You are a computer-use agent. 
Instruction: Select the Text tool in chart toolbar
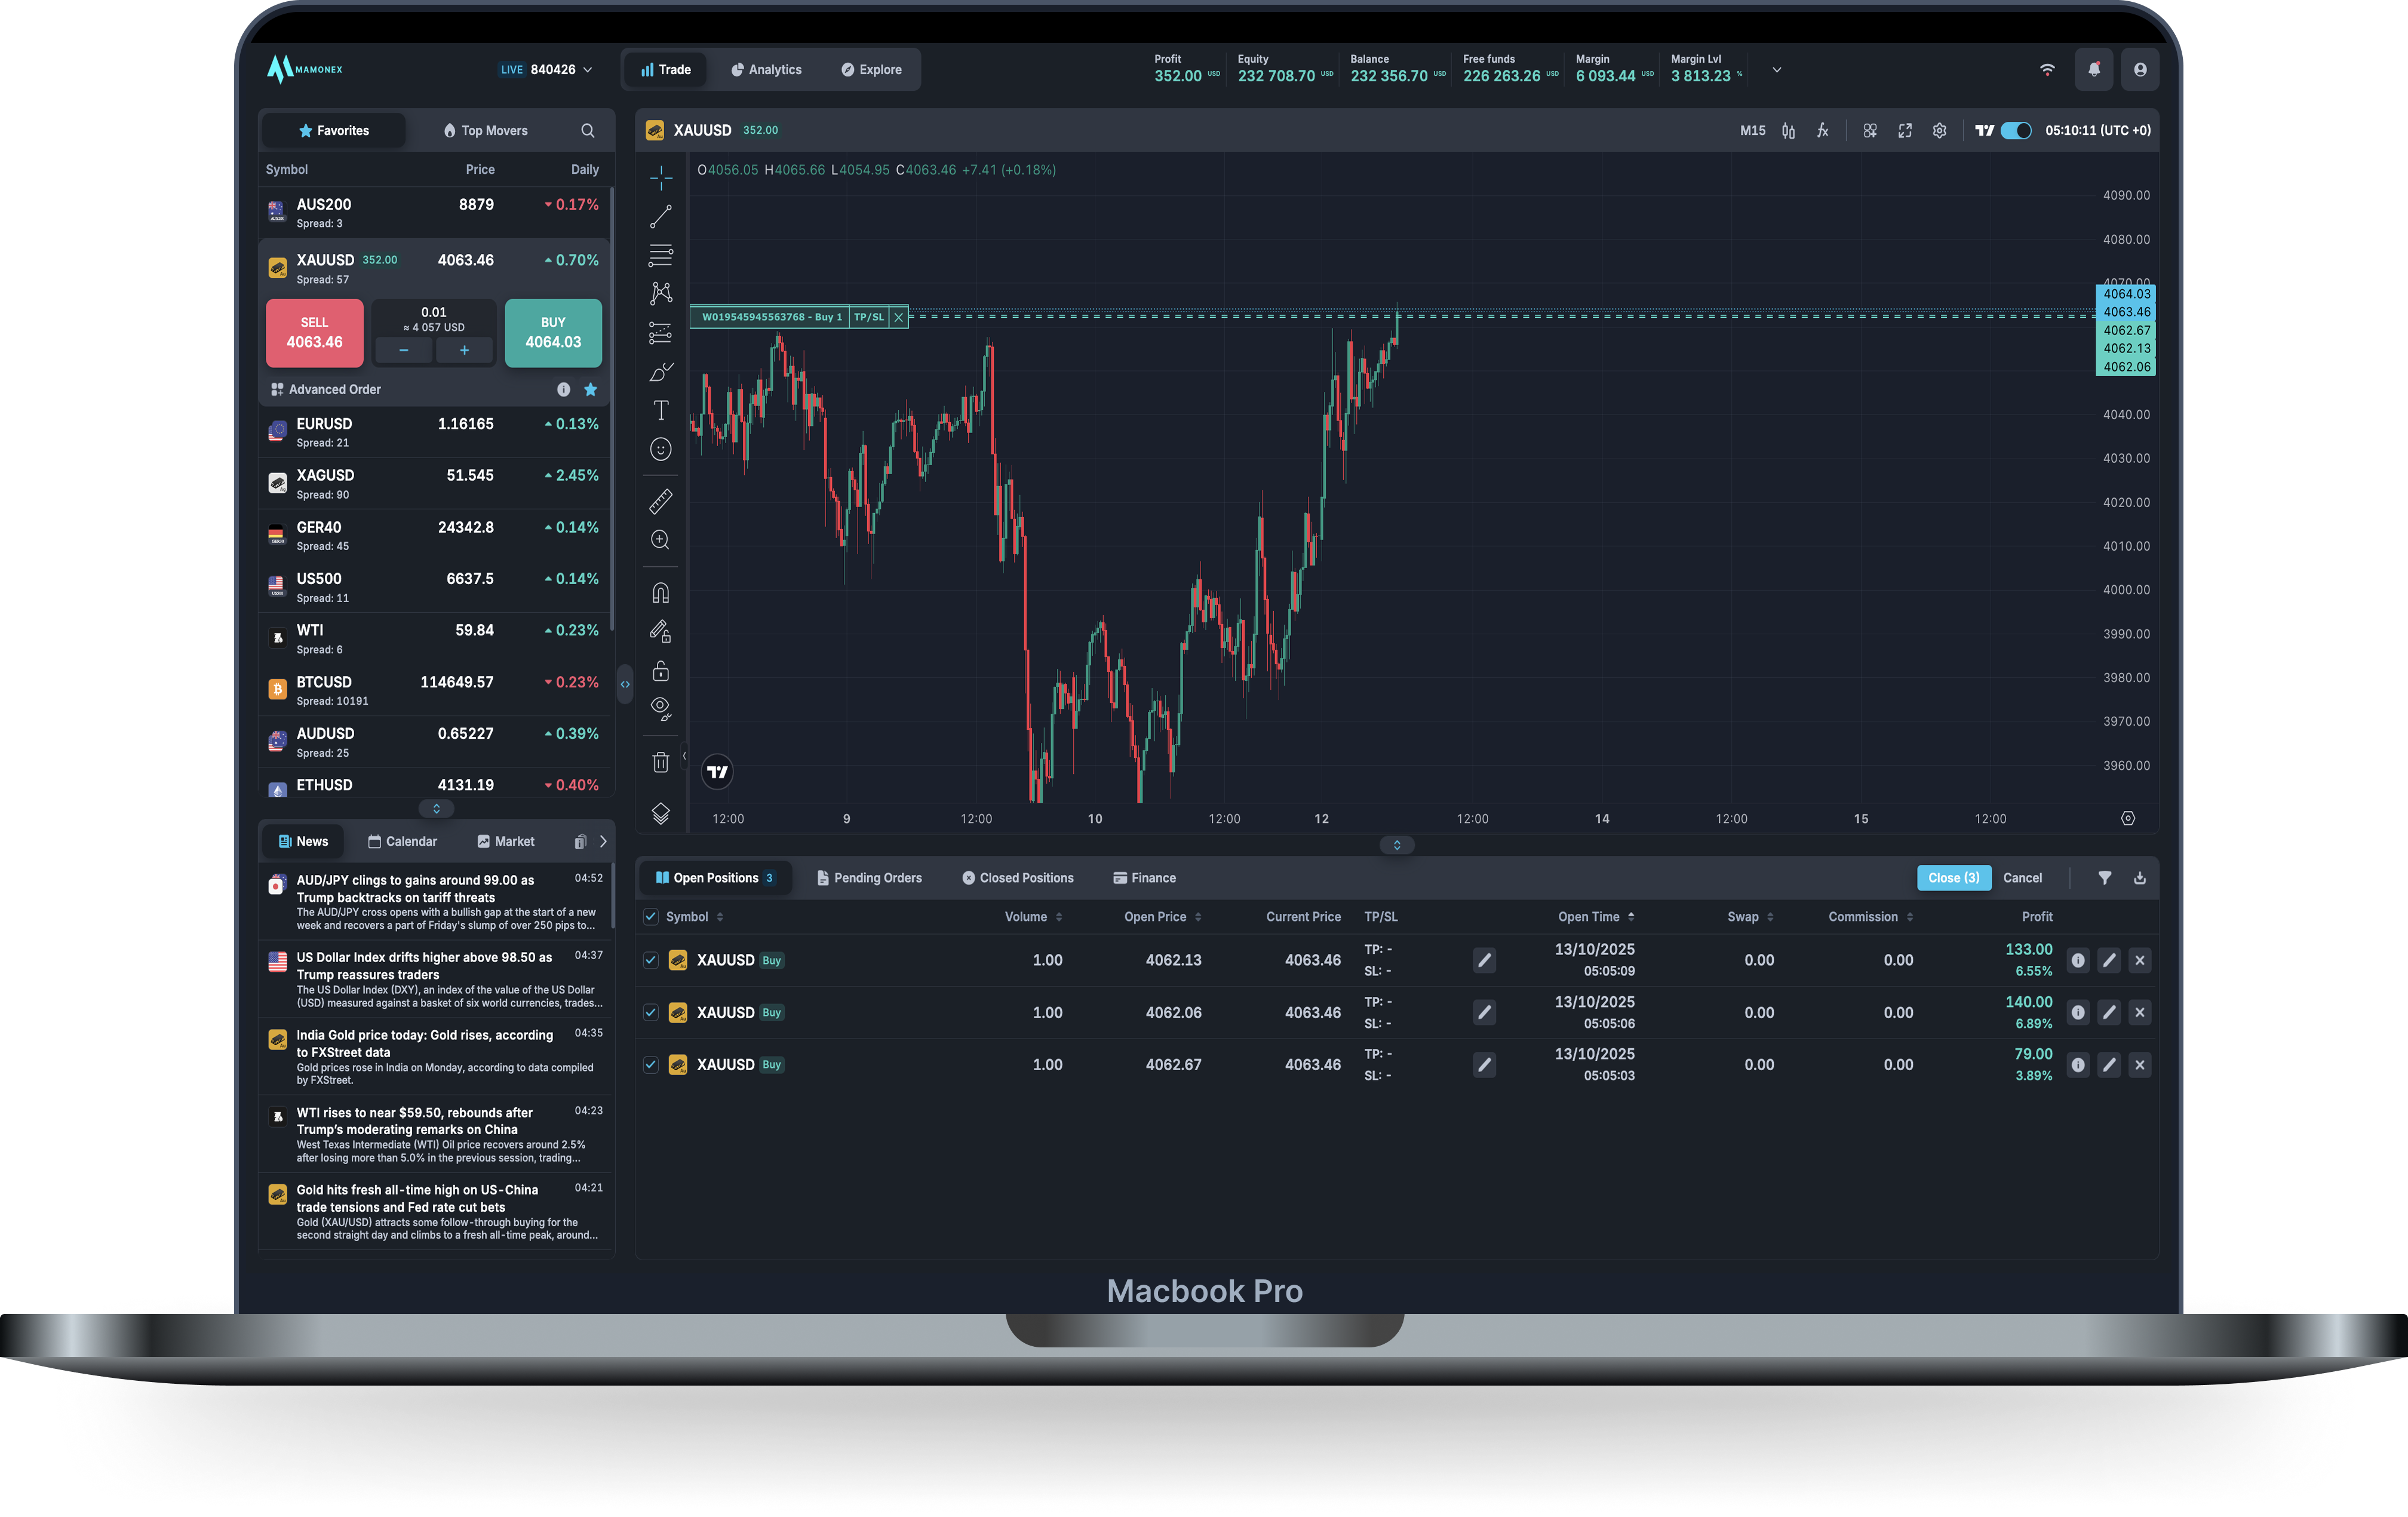(661, 410)
